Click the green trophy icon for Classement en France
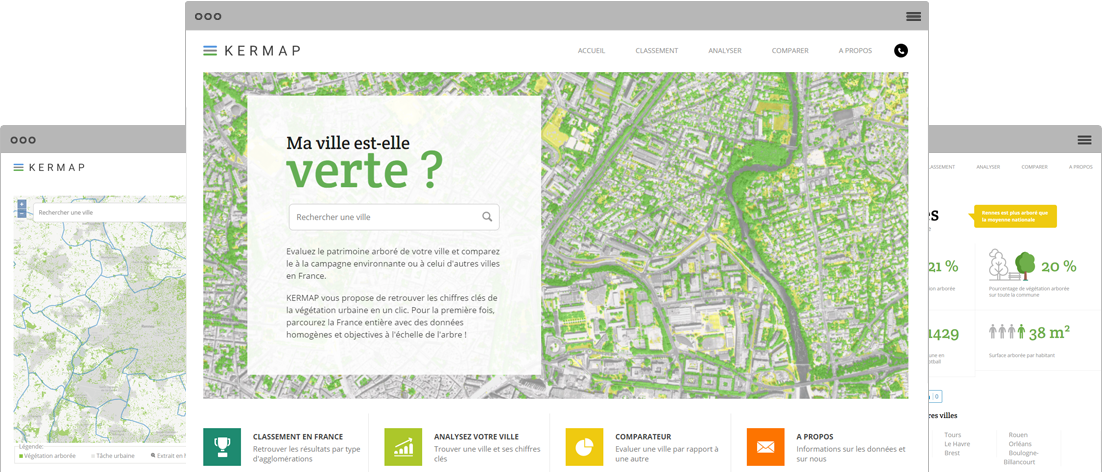Screen dimensions: 1102x472 pos(222,447)
